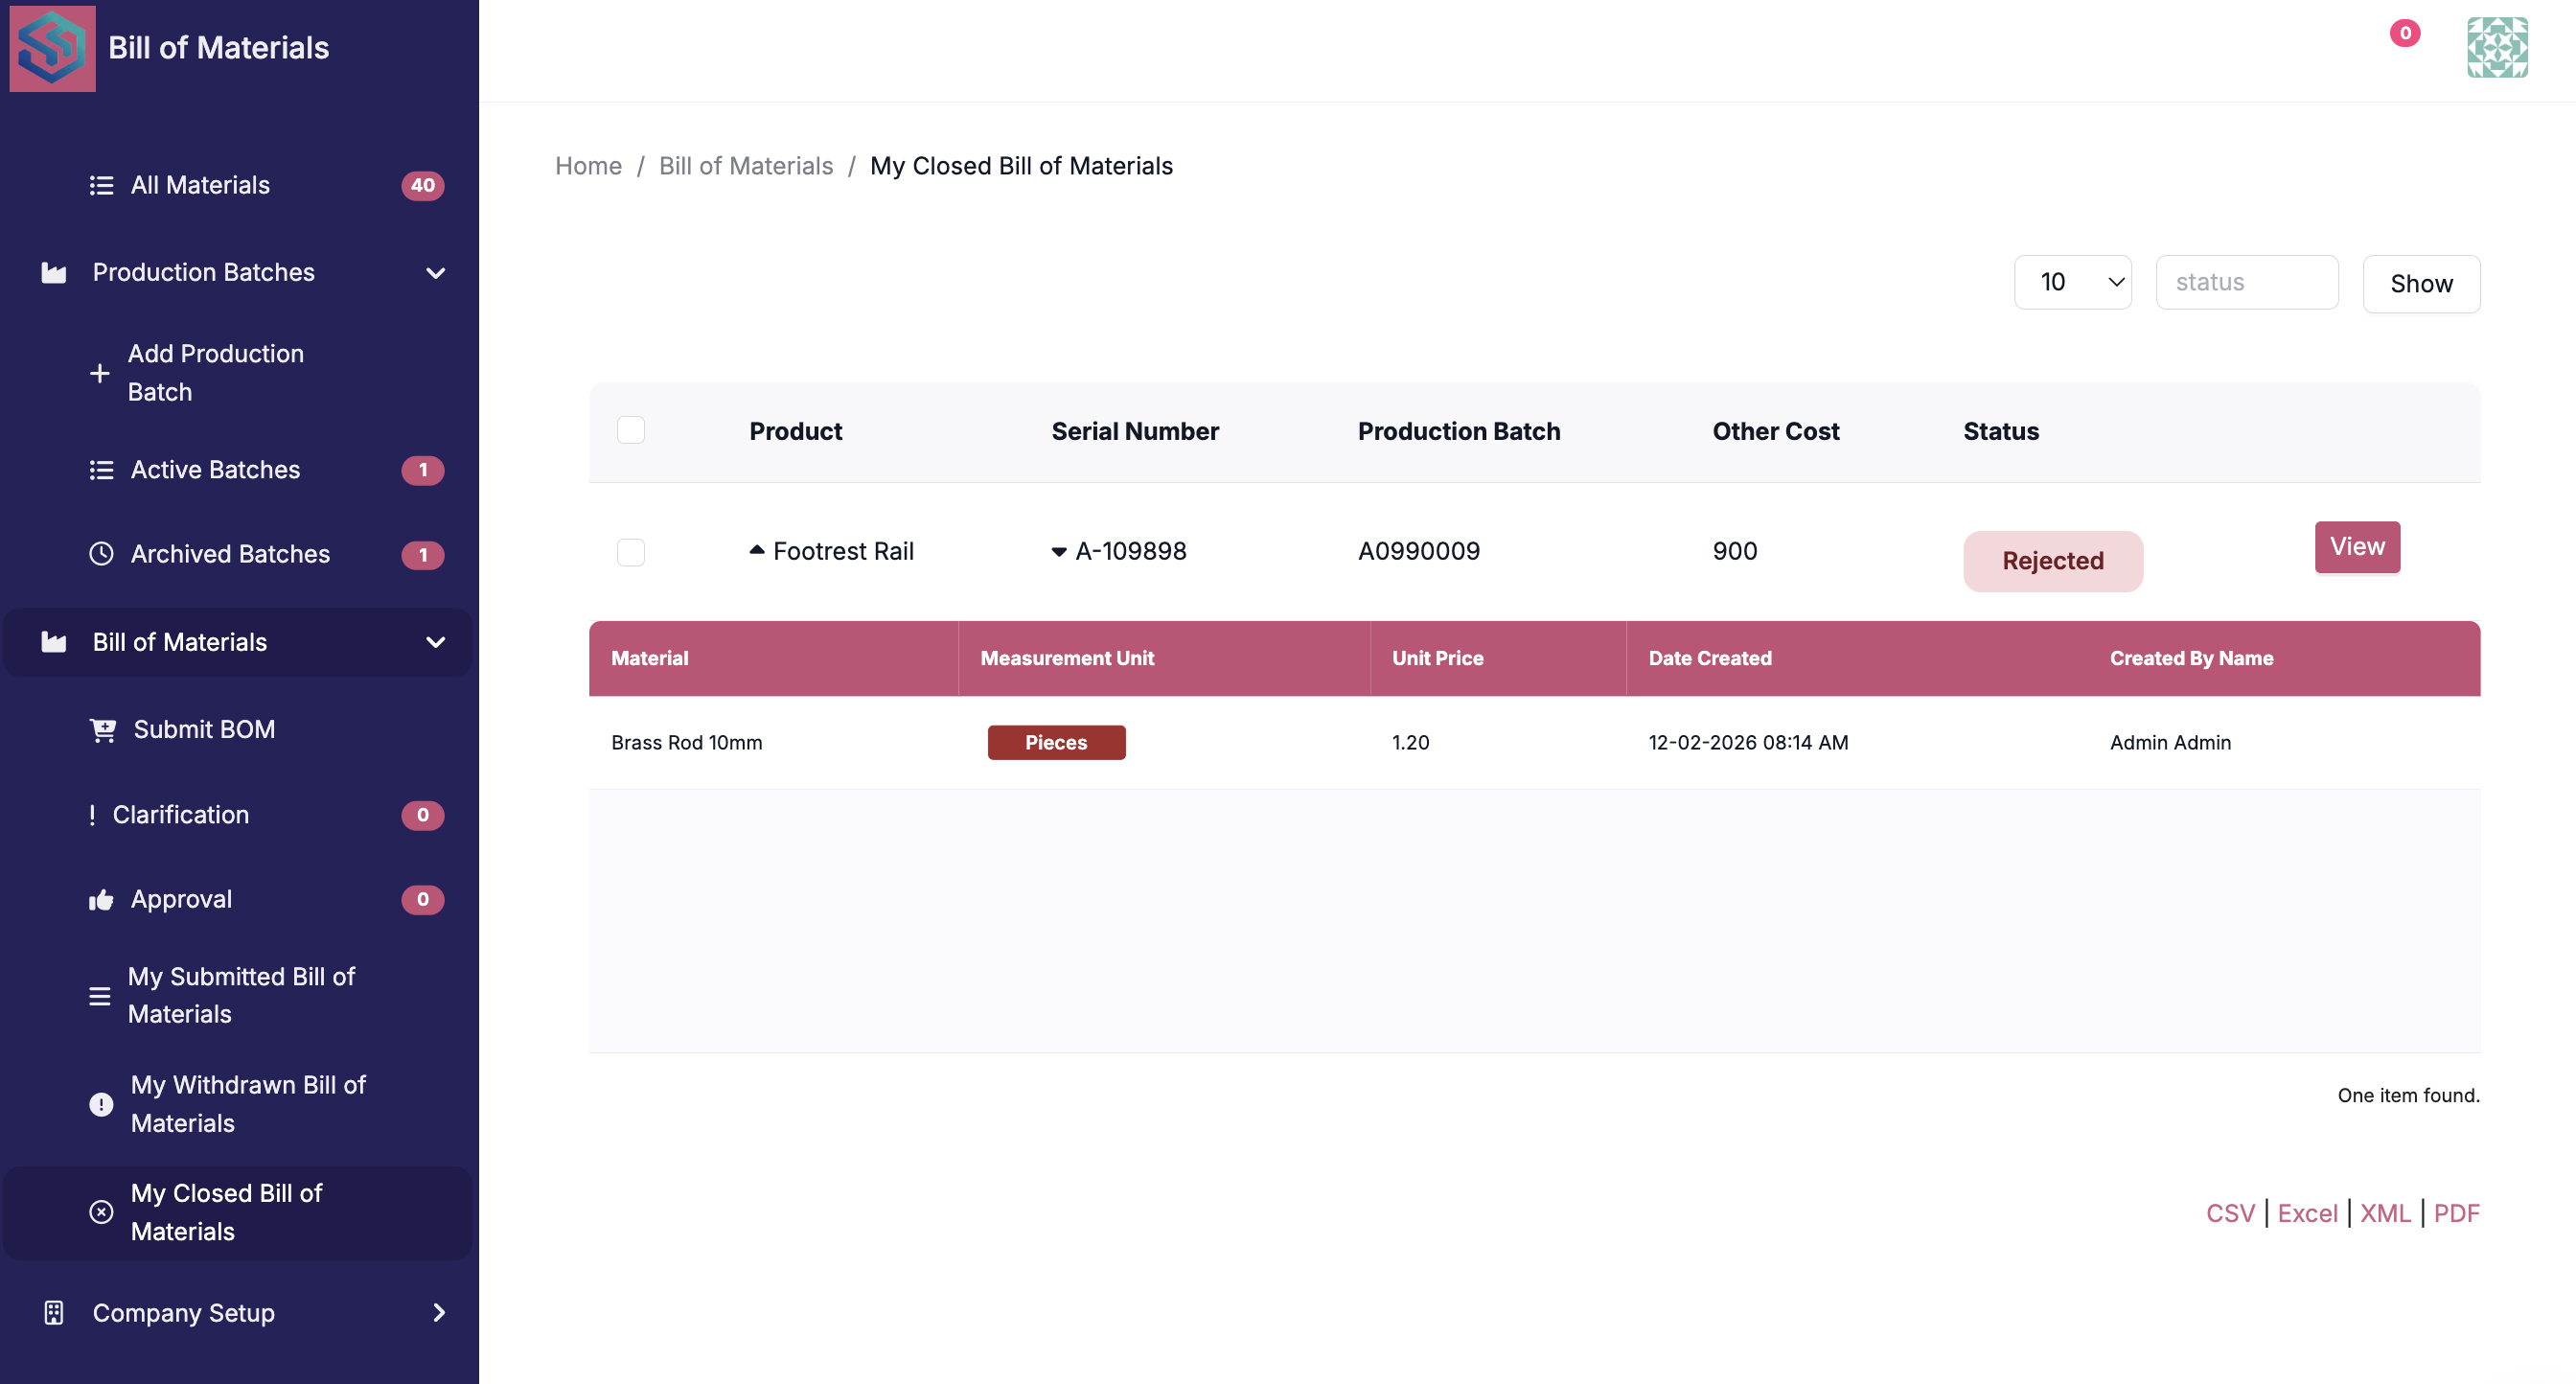Open My Withdrawn Bill of Materials

tap(248, 1104)
